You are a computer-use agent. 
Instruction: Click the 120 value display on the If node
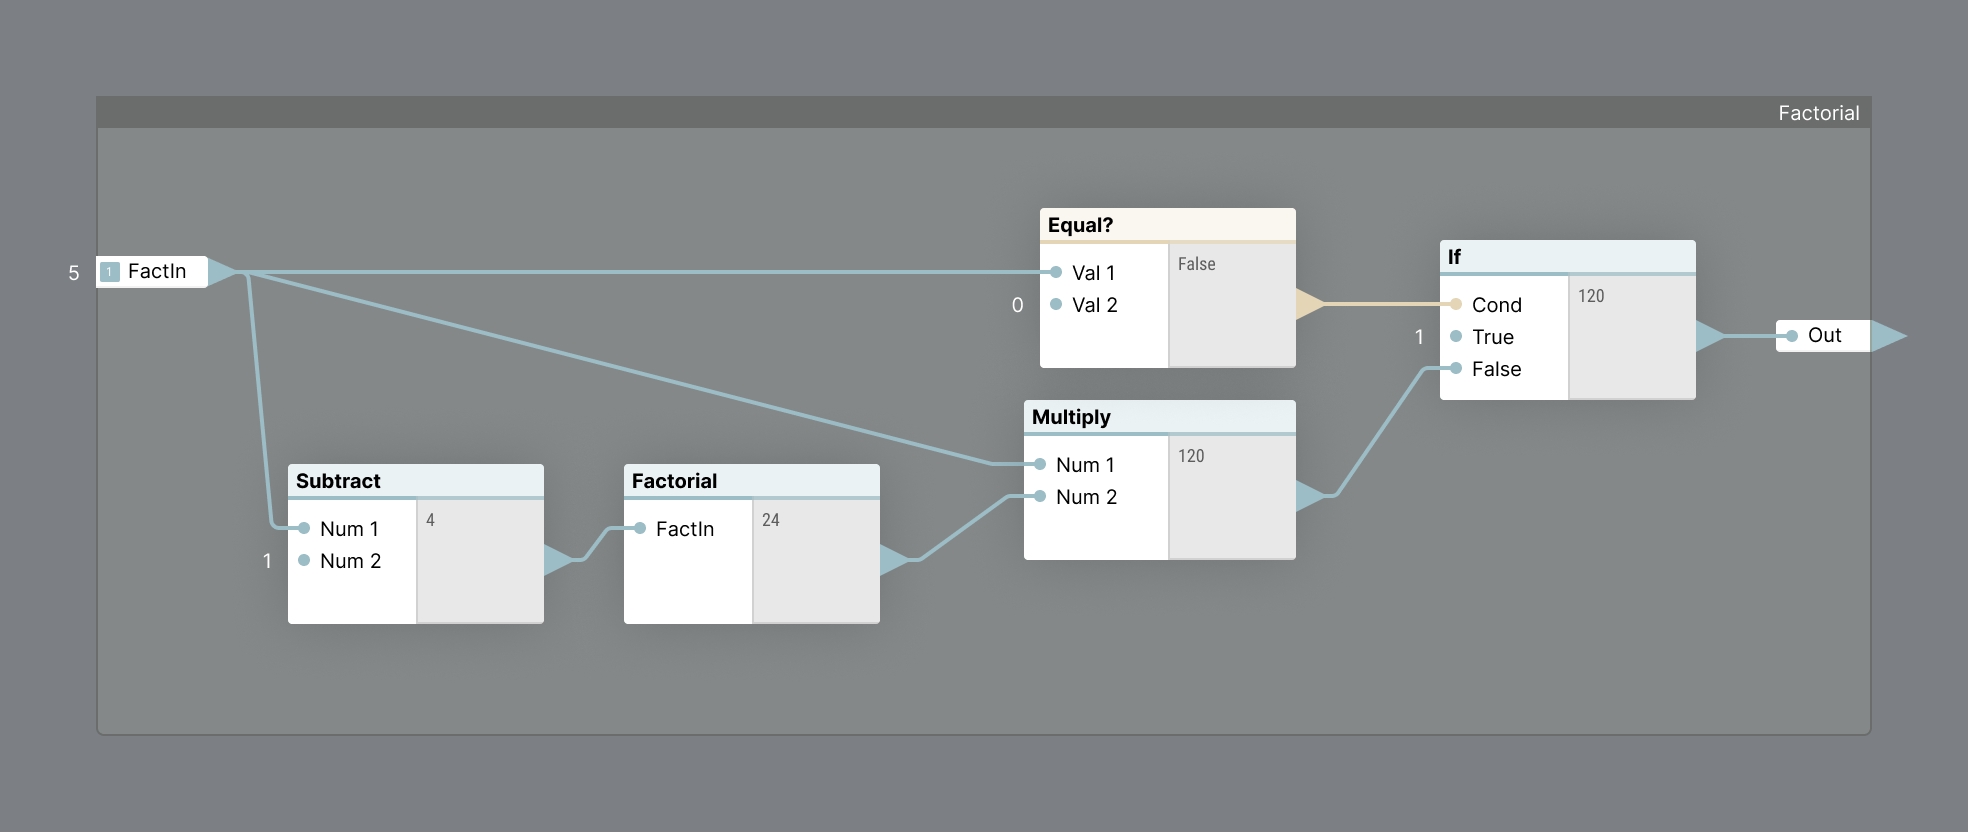1591,296
